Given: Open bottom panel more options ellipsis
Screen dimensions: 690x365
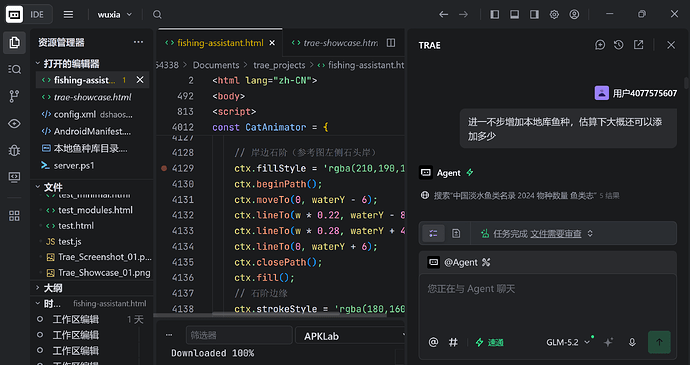Looking at the screenshot, I should point(169,335).
